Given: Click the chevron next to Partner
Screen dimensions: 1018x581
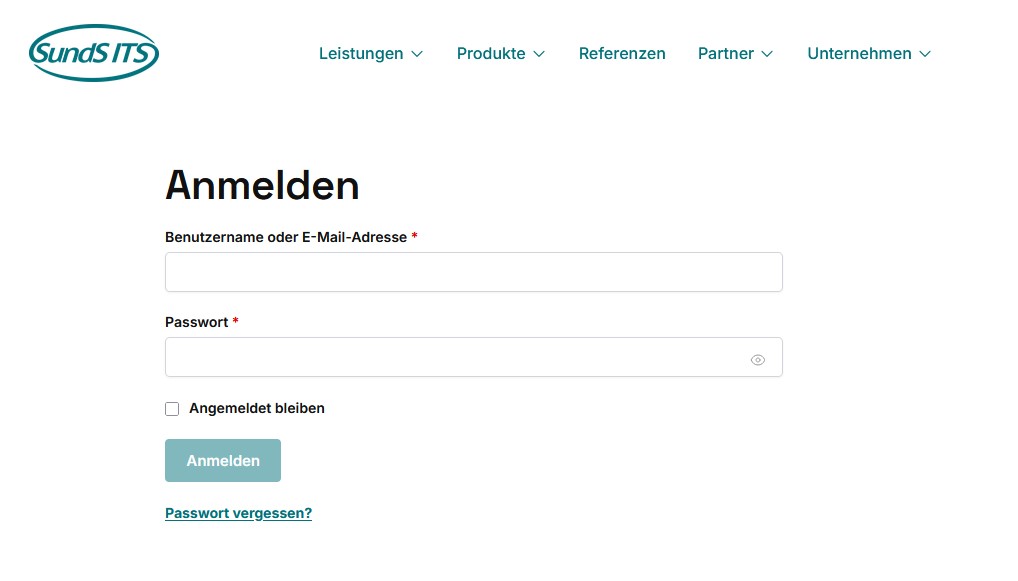Looking at the screenshot, I should point(767,54).
